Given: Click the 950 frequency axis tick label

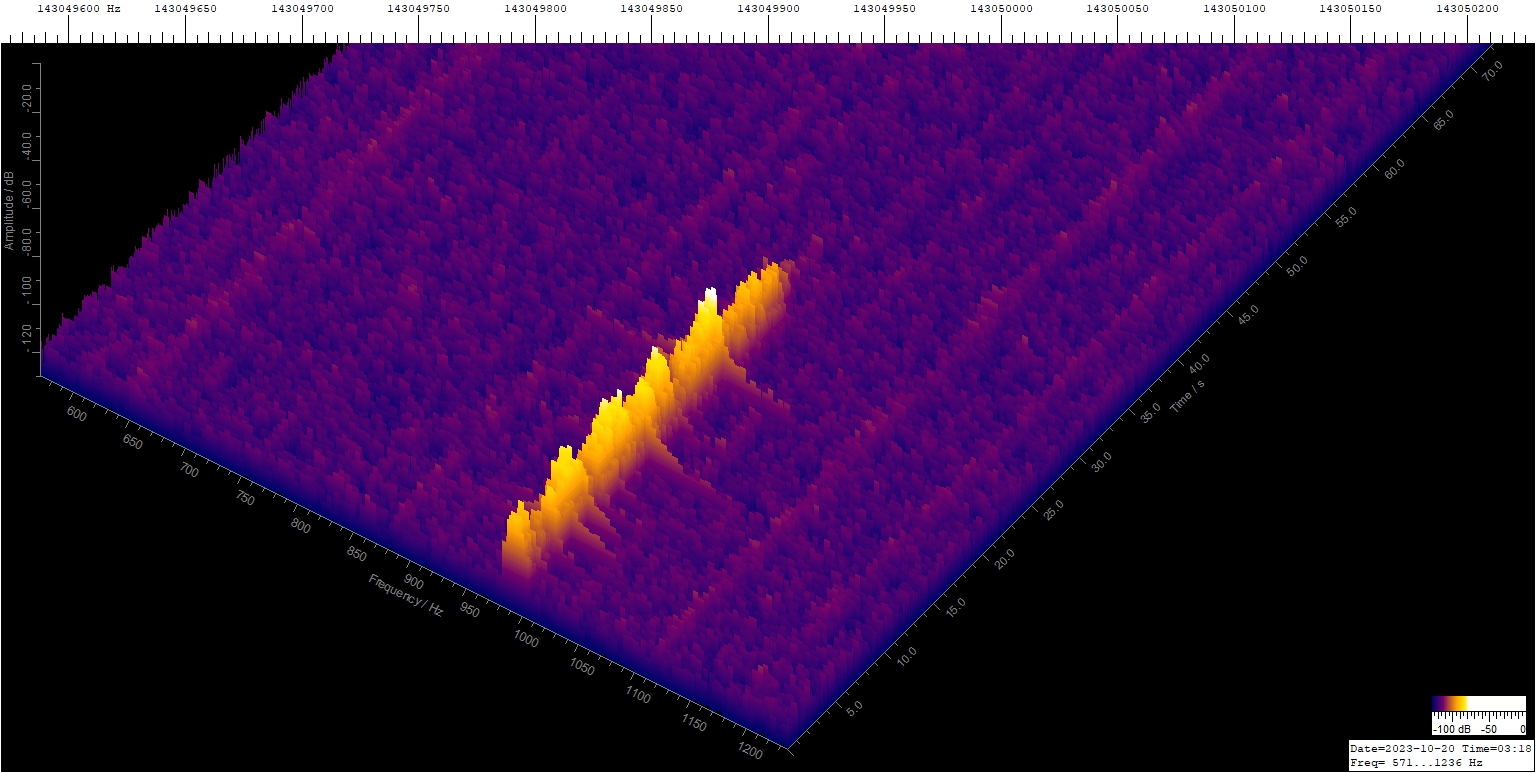Looking at the screenshot, I should point(469,611).
